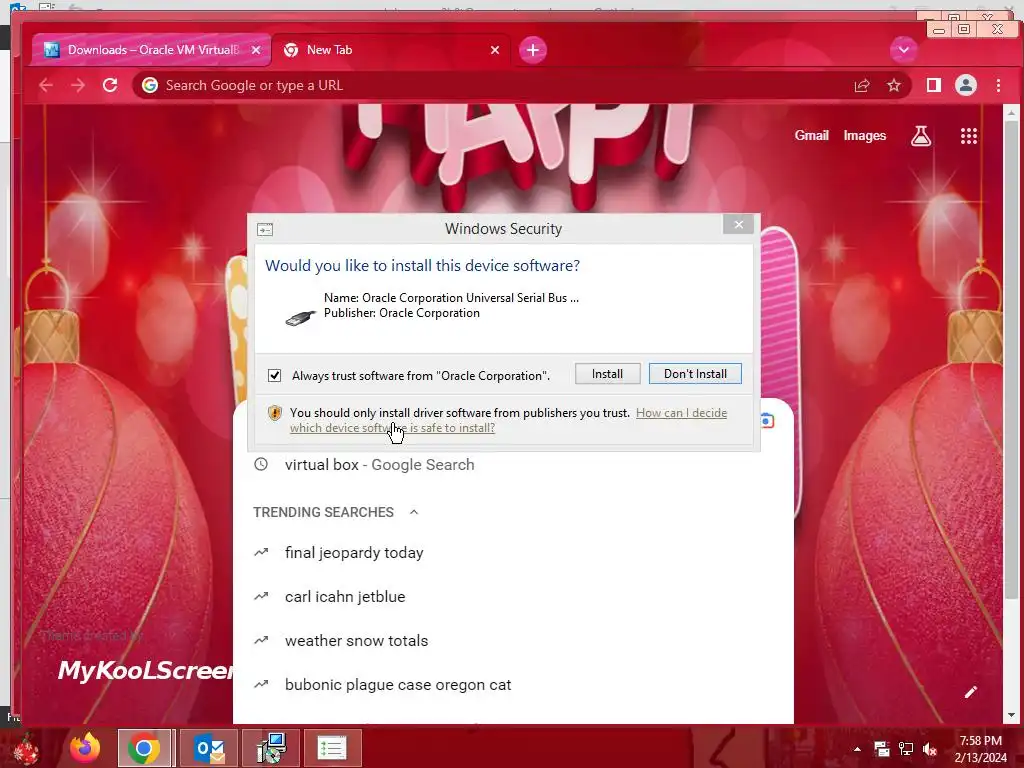Open link about deciding safe device software

(508, 420)
